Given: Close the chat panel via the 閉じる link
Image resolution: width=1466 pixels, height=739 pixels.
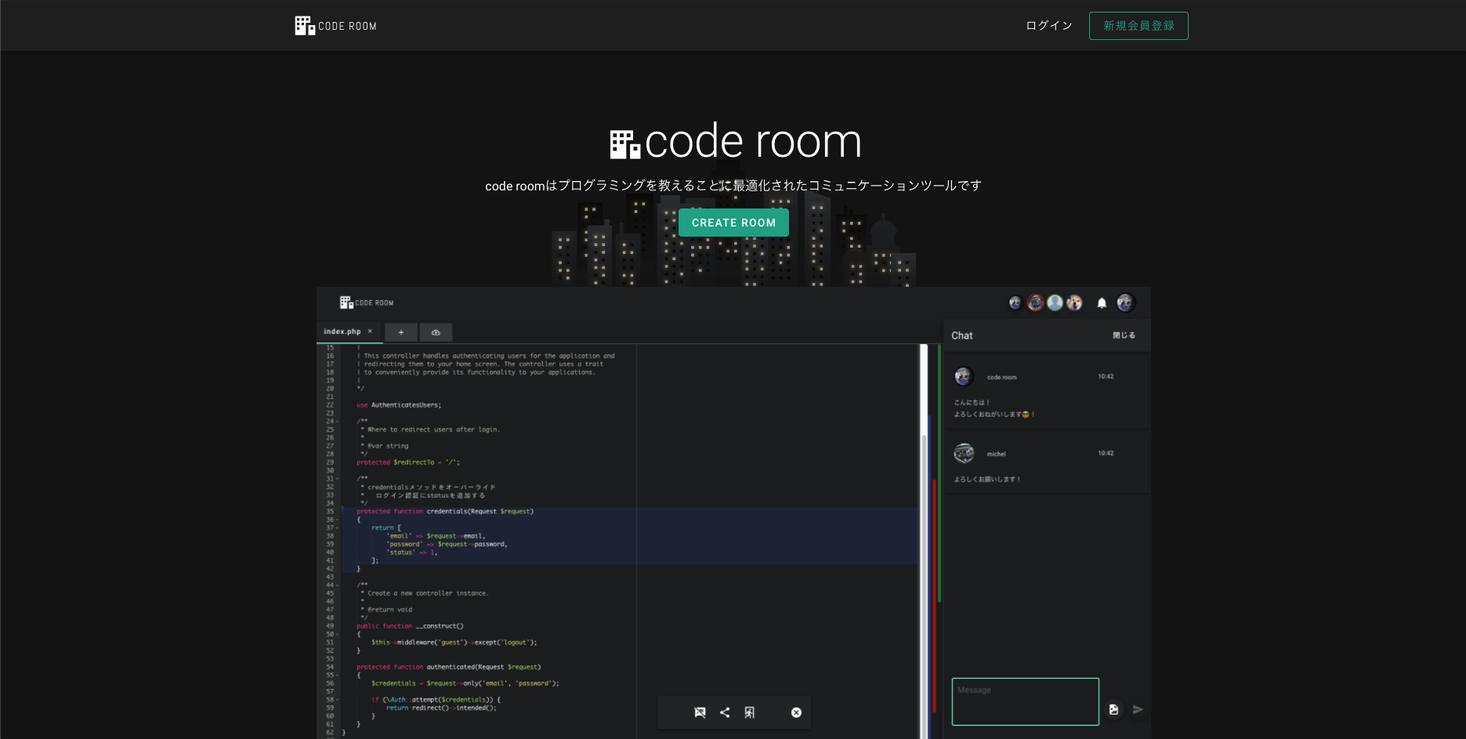Looking at the screenshot, I should point(1124,335).
